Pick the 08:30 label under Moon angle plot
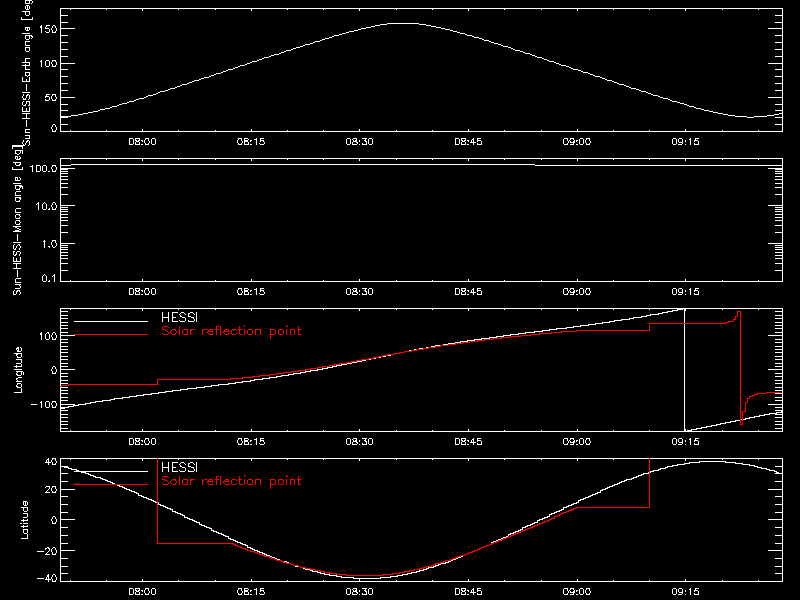This screenshot has width=800, height=600. tap(360, 291)
